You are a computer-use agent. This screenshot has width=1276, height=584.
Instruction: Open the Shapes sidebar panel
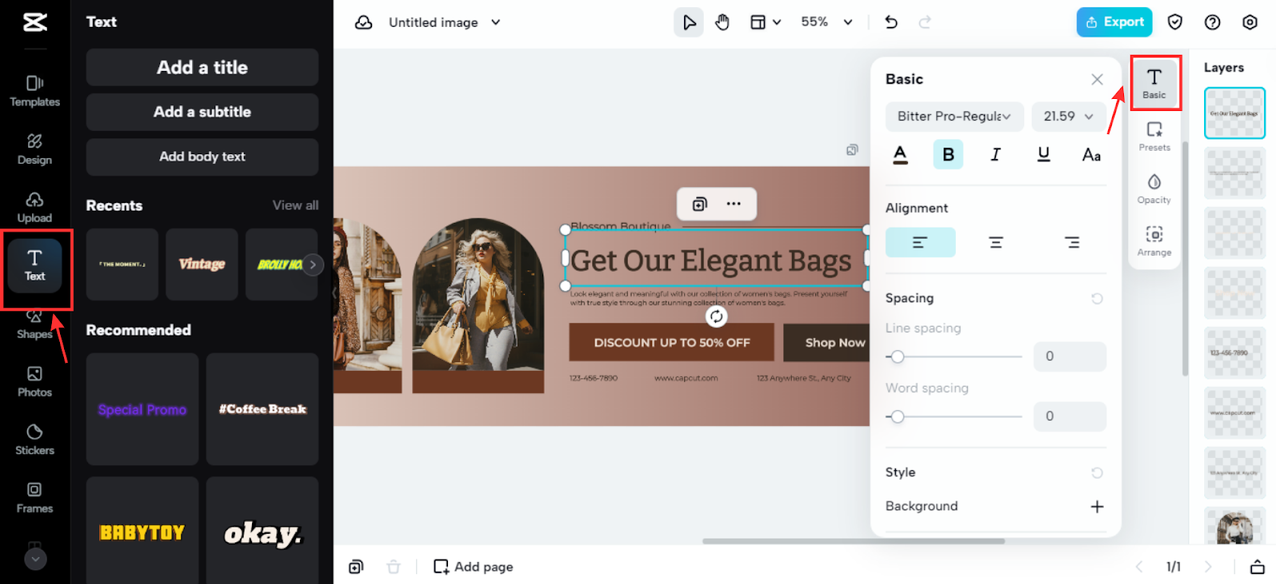35,325
